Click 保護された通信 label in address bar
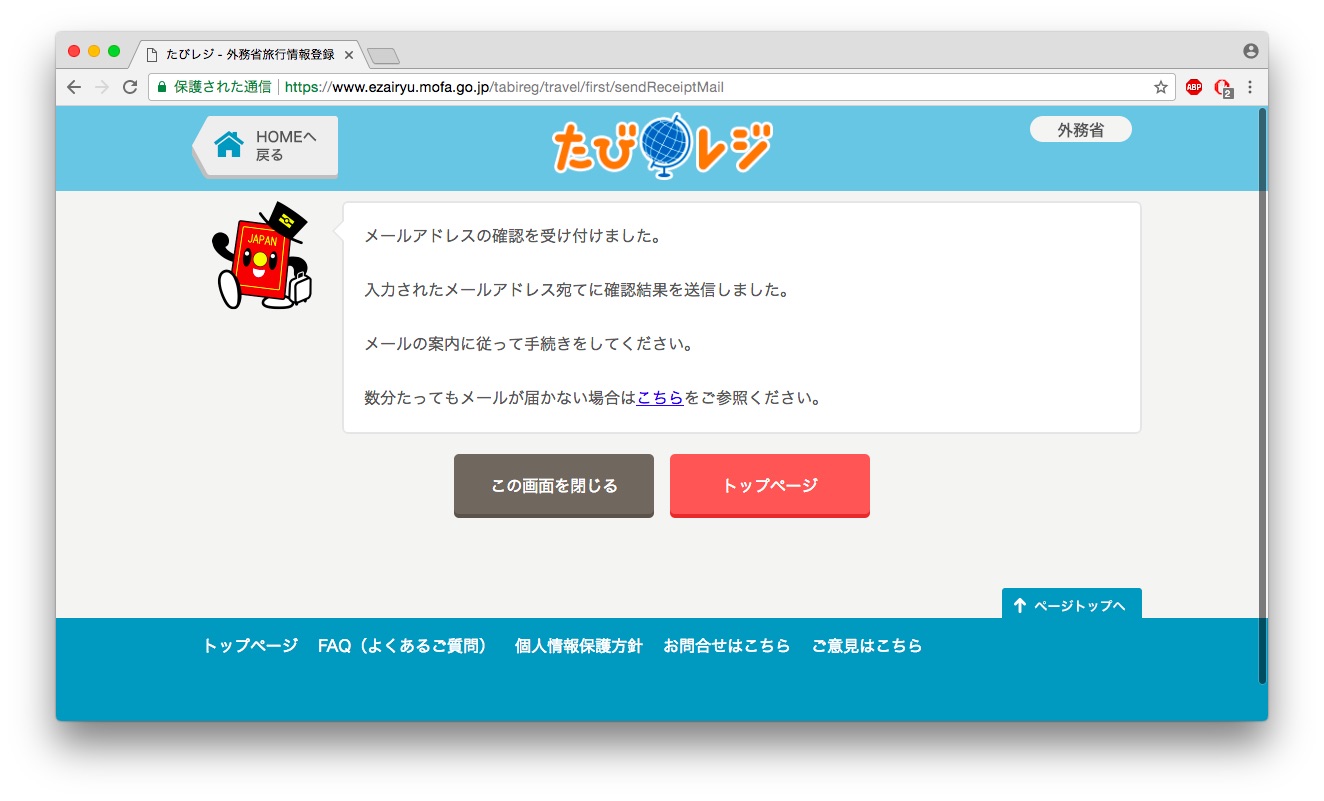Image resolution: width=1324 pixels, height=801 pixels. click(x=222, y=87)
